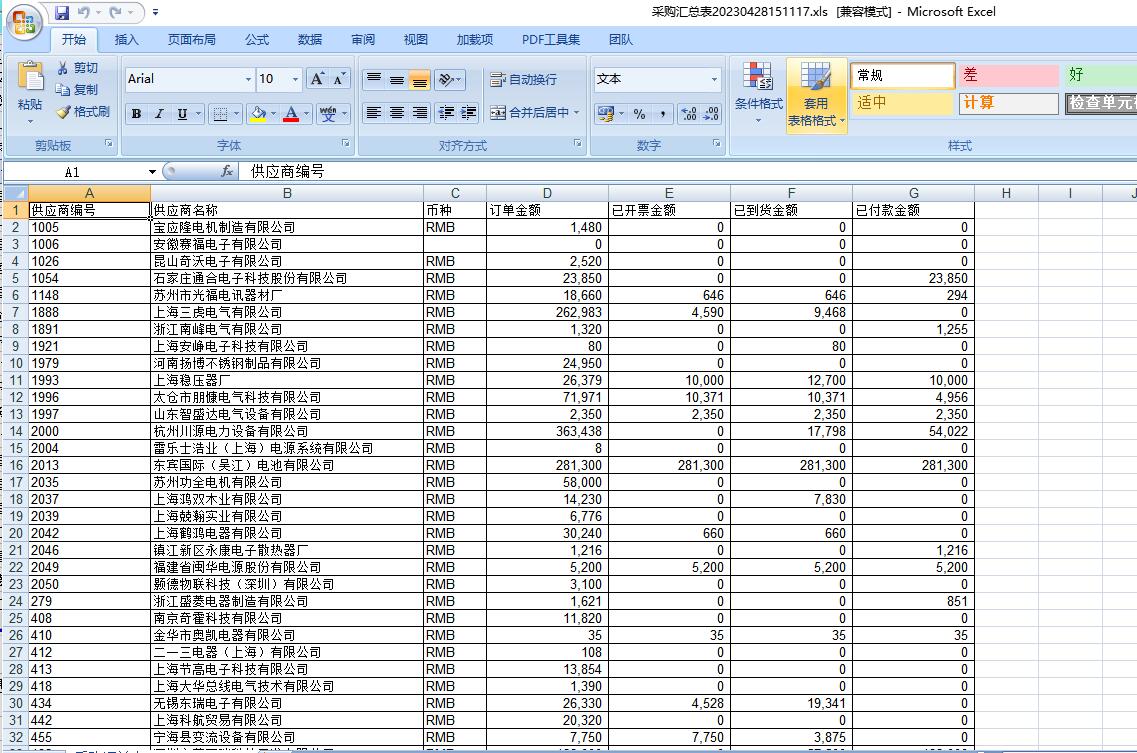
Task: Click the increase decimal places icon
Action: [x=688, y=114]
